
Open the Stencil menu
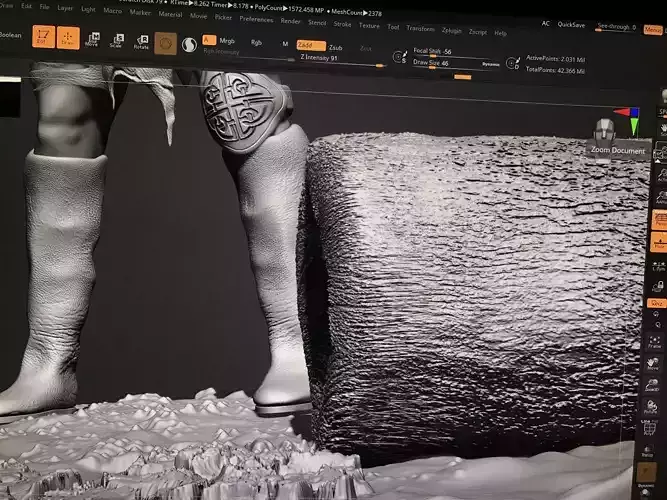point(317,23)
